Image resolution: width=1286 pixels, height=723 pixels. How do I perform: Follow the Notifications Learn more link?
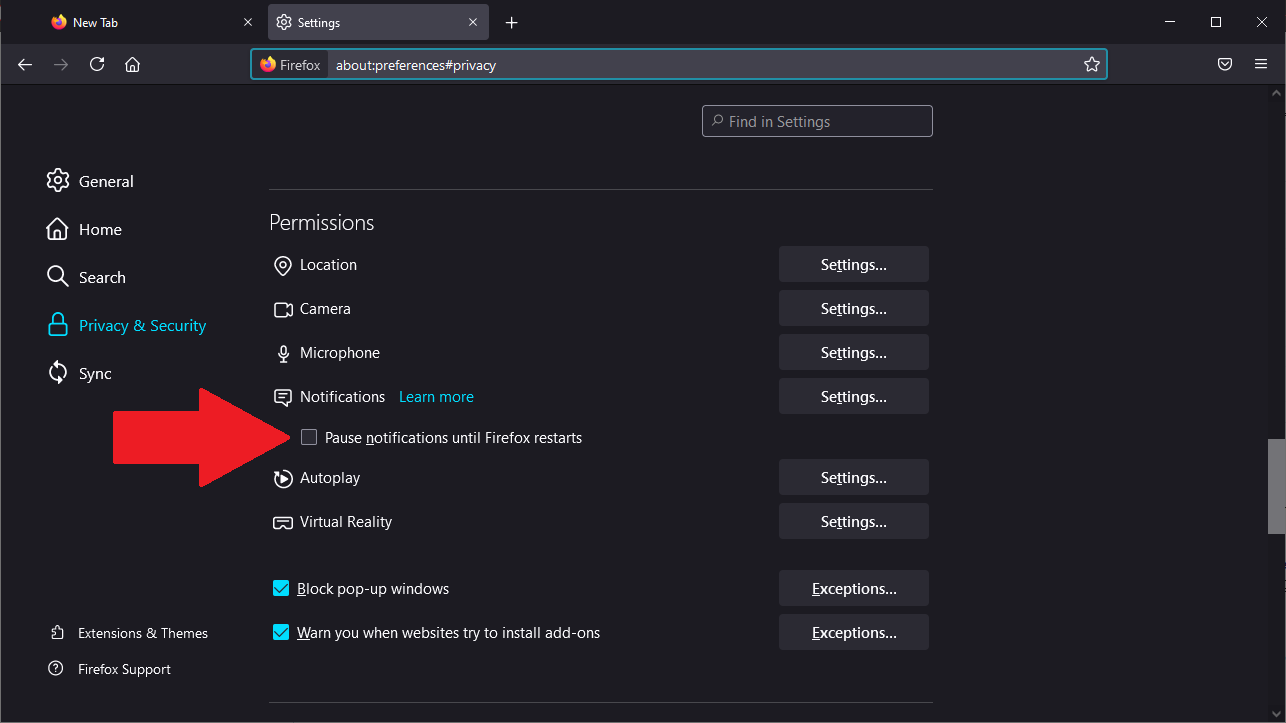(x=436, y=397)
